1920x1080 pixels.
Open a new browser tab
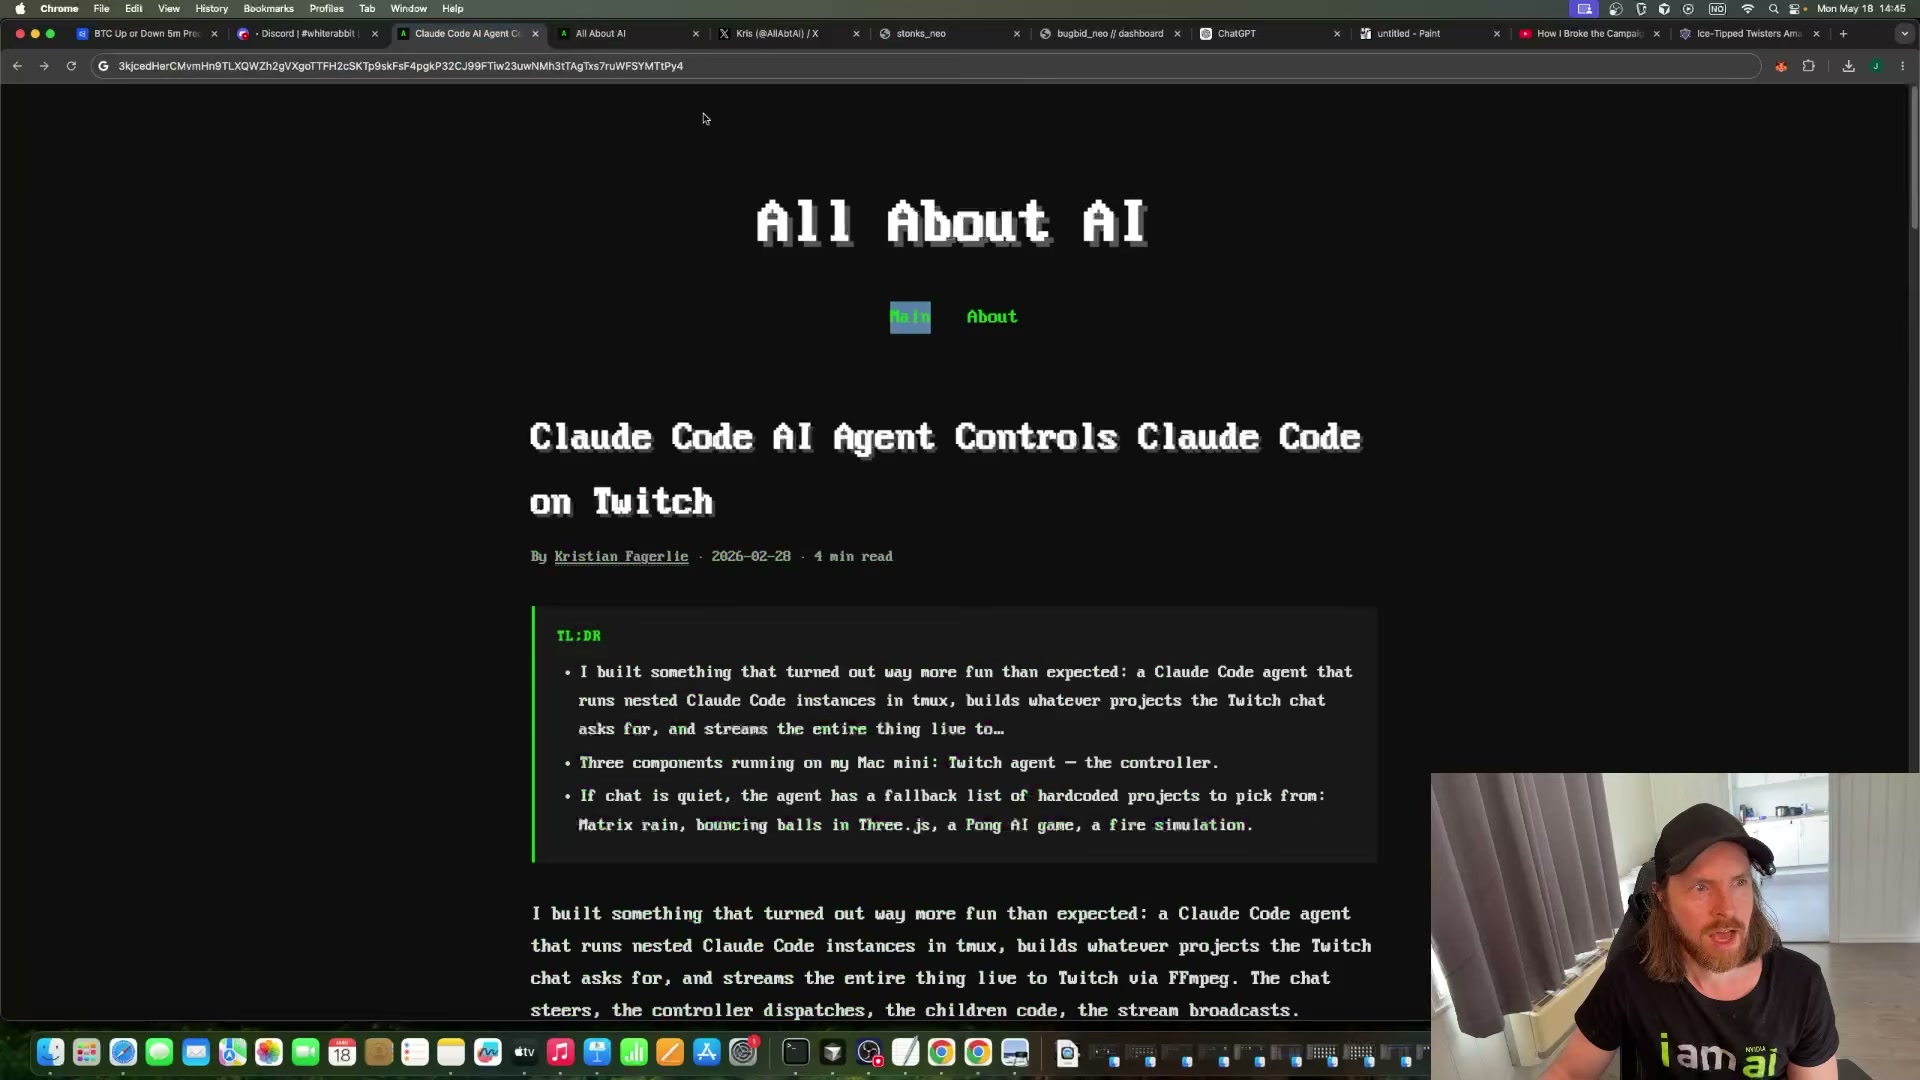(x=1843, y=33)
